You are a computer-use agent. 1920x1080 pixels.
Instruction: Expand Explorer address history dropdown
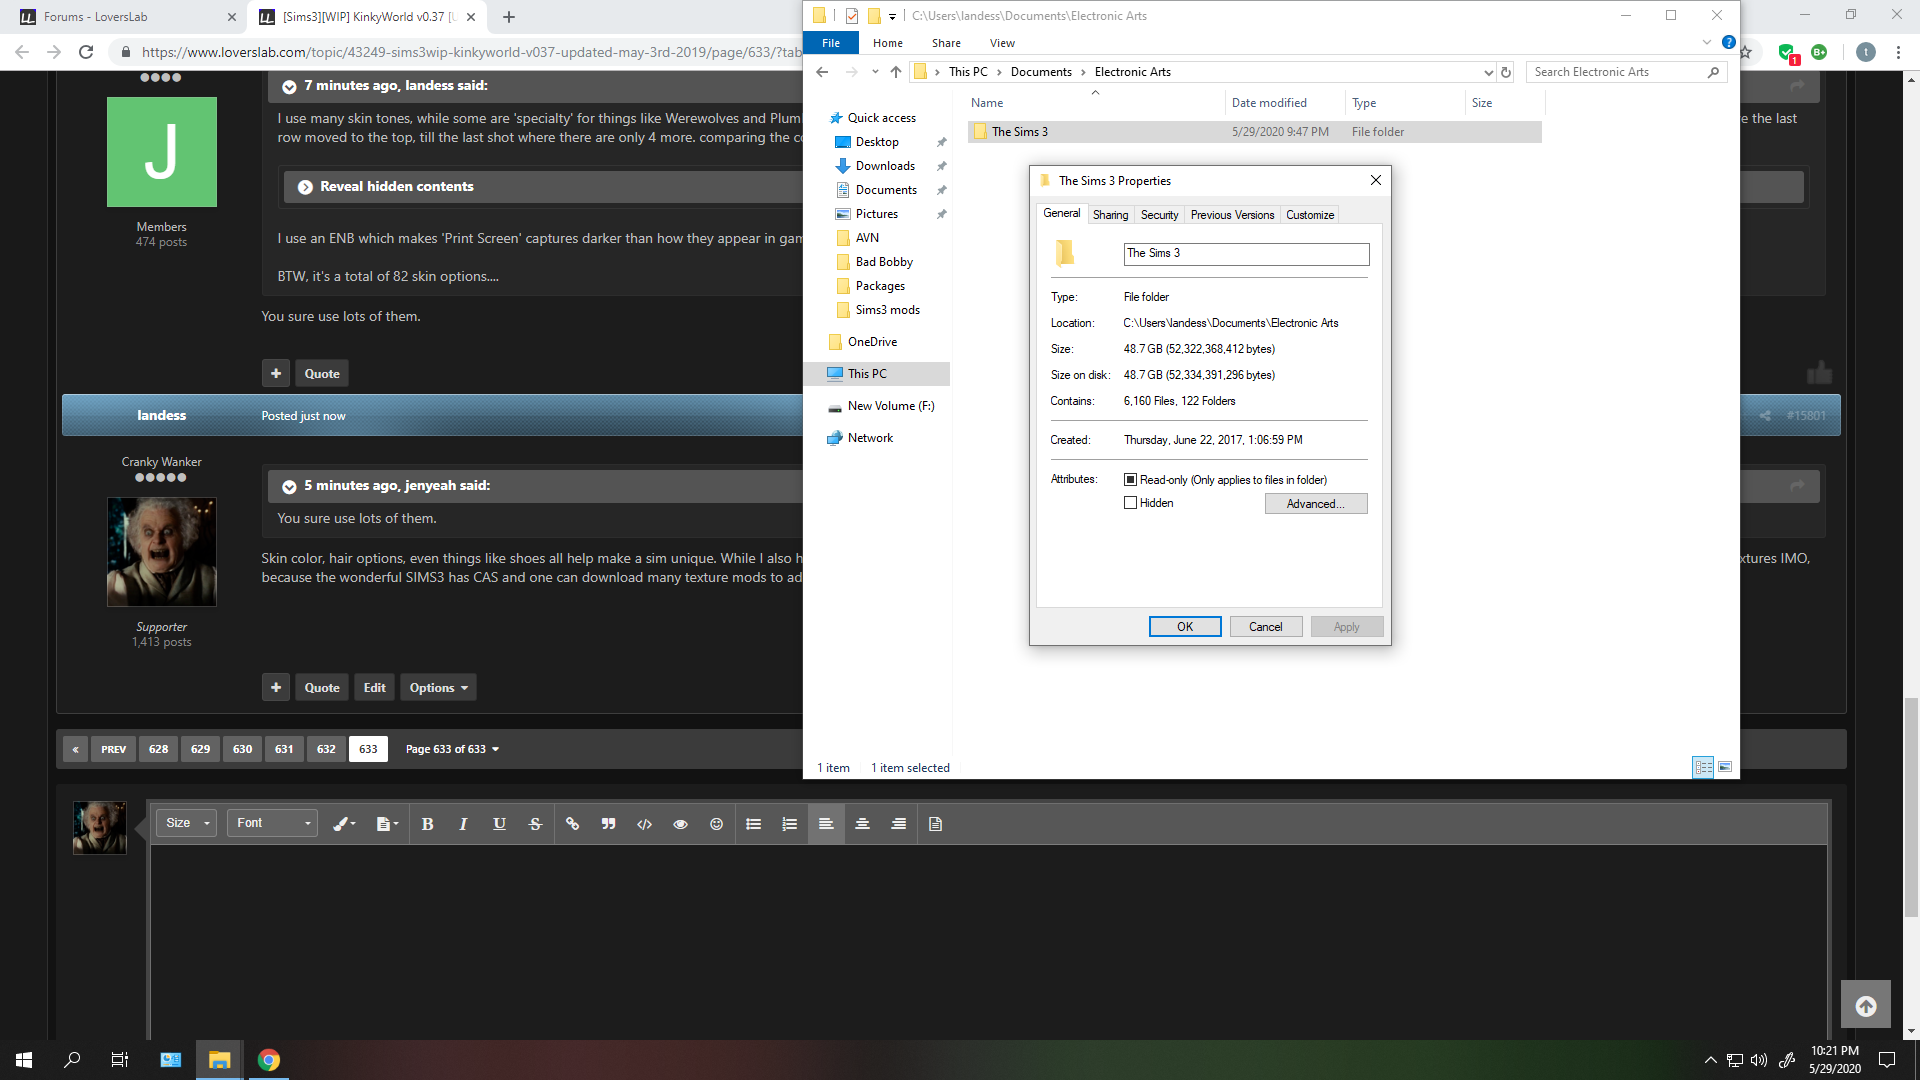click(x=1488, y=72)
